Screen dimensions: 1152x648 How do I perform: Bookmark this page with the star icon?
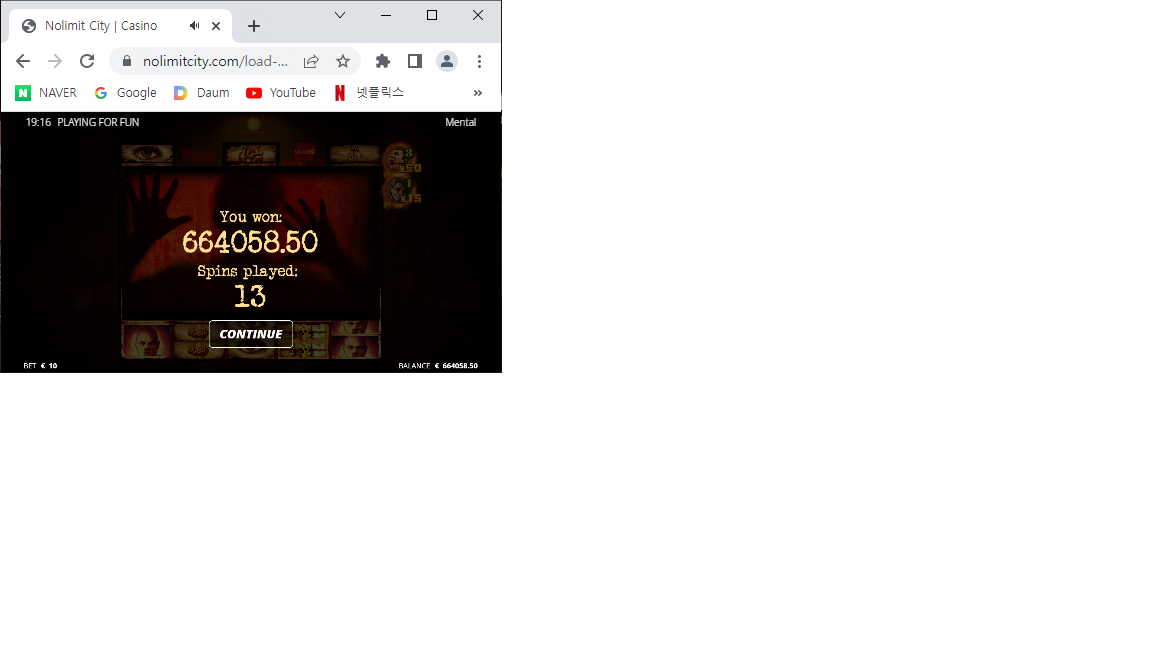point(342,61)
